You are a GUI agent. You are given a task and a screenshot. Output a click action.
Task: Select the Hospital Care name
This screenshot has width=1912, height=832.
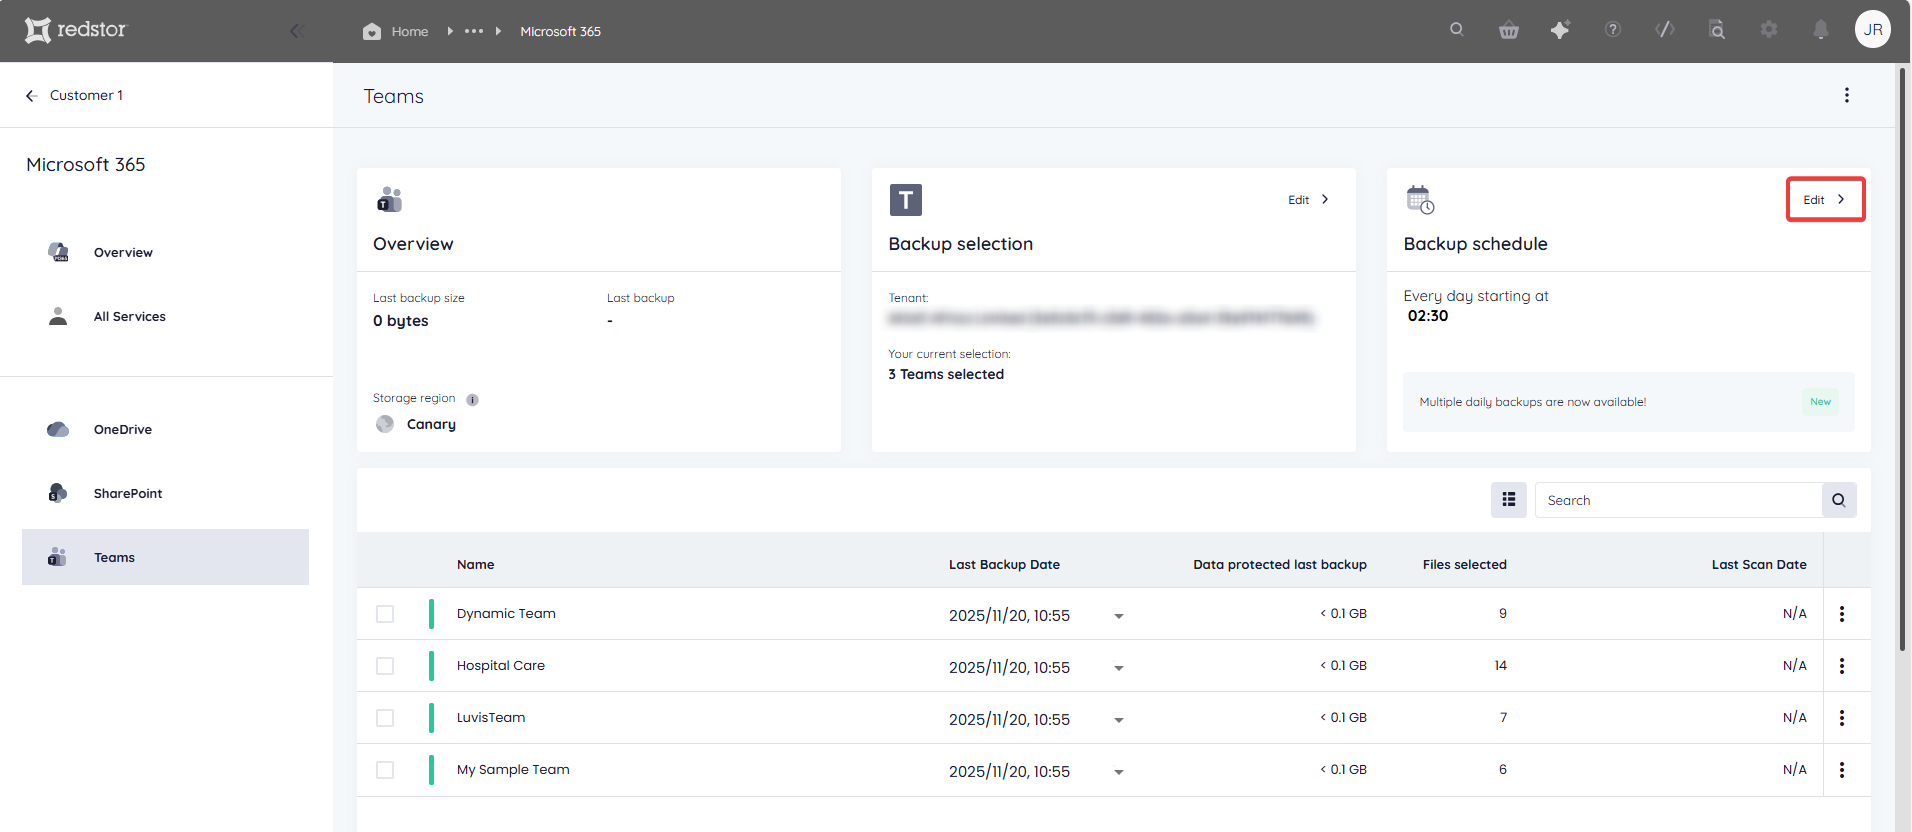click(501, 665)
